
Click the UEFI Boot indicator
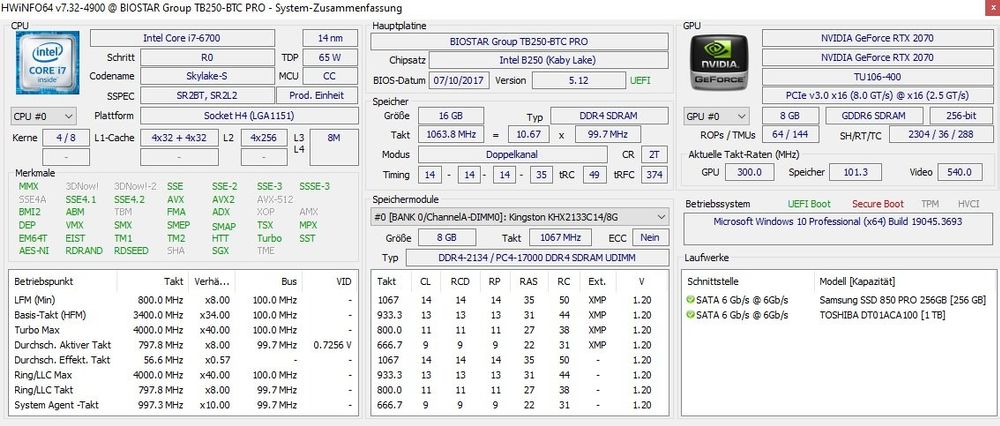click(x=809, y=204)
